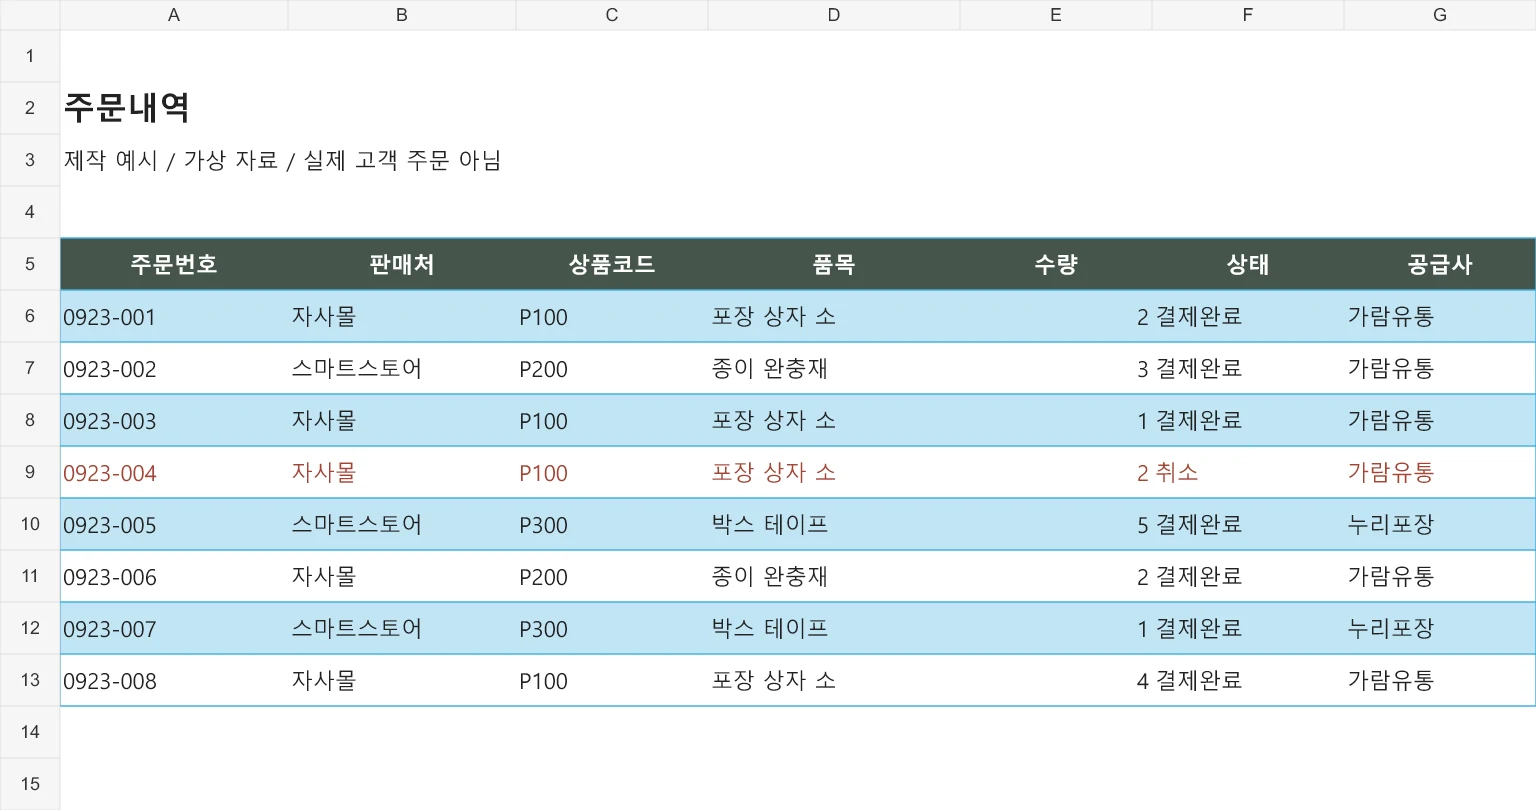Click P200 in row 11

(x=612, y=576)
